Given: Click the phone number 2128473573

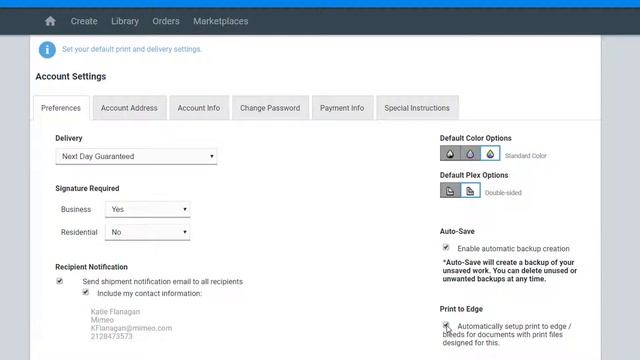Looking at the screenshot, I should [x=111, y=336].
